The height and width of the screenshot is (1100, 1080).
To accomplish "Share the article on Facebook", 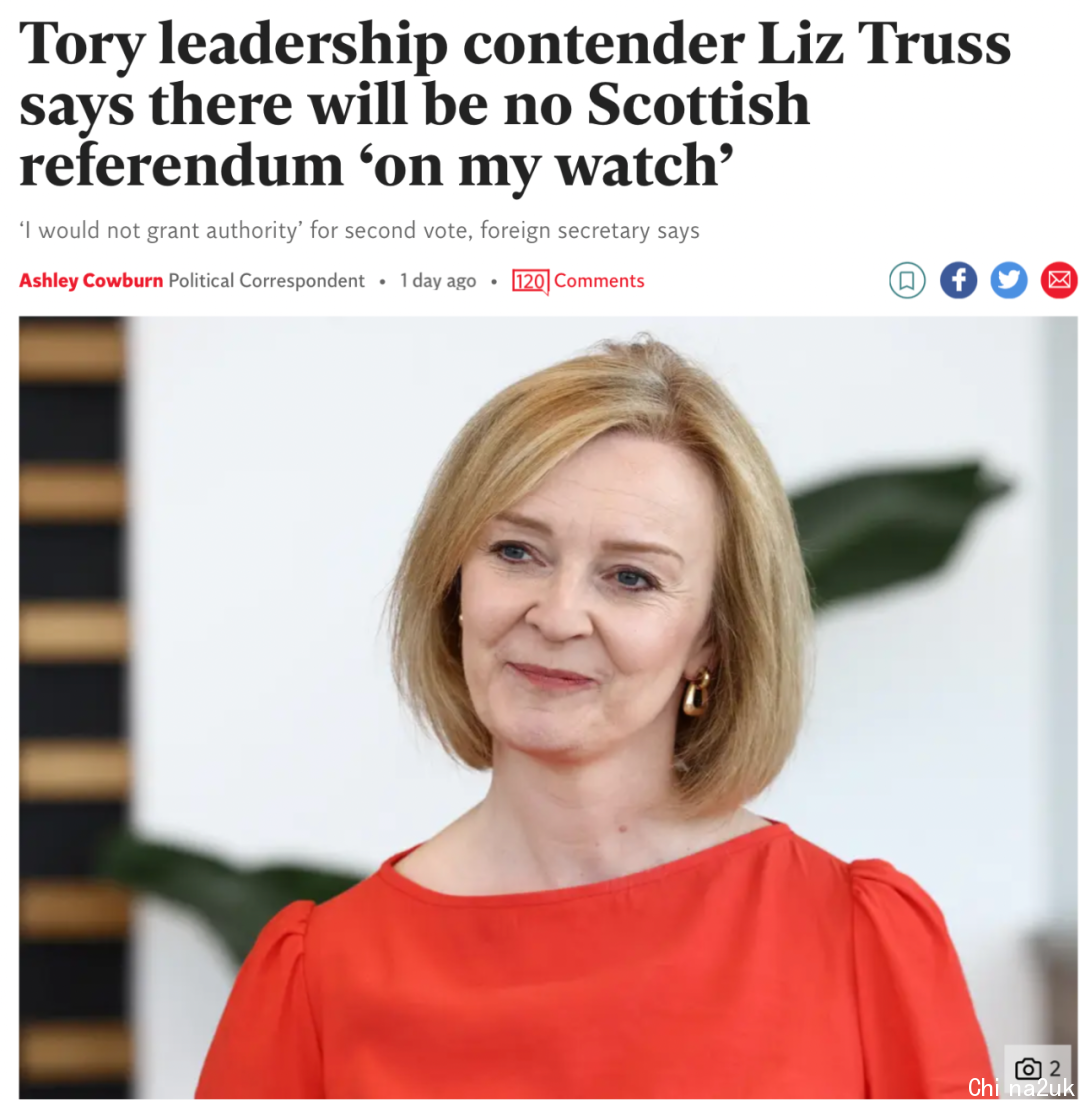I will [x=958, y=281].
